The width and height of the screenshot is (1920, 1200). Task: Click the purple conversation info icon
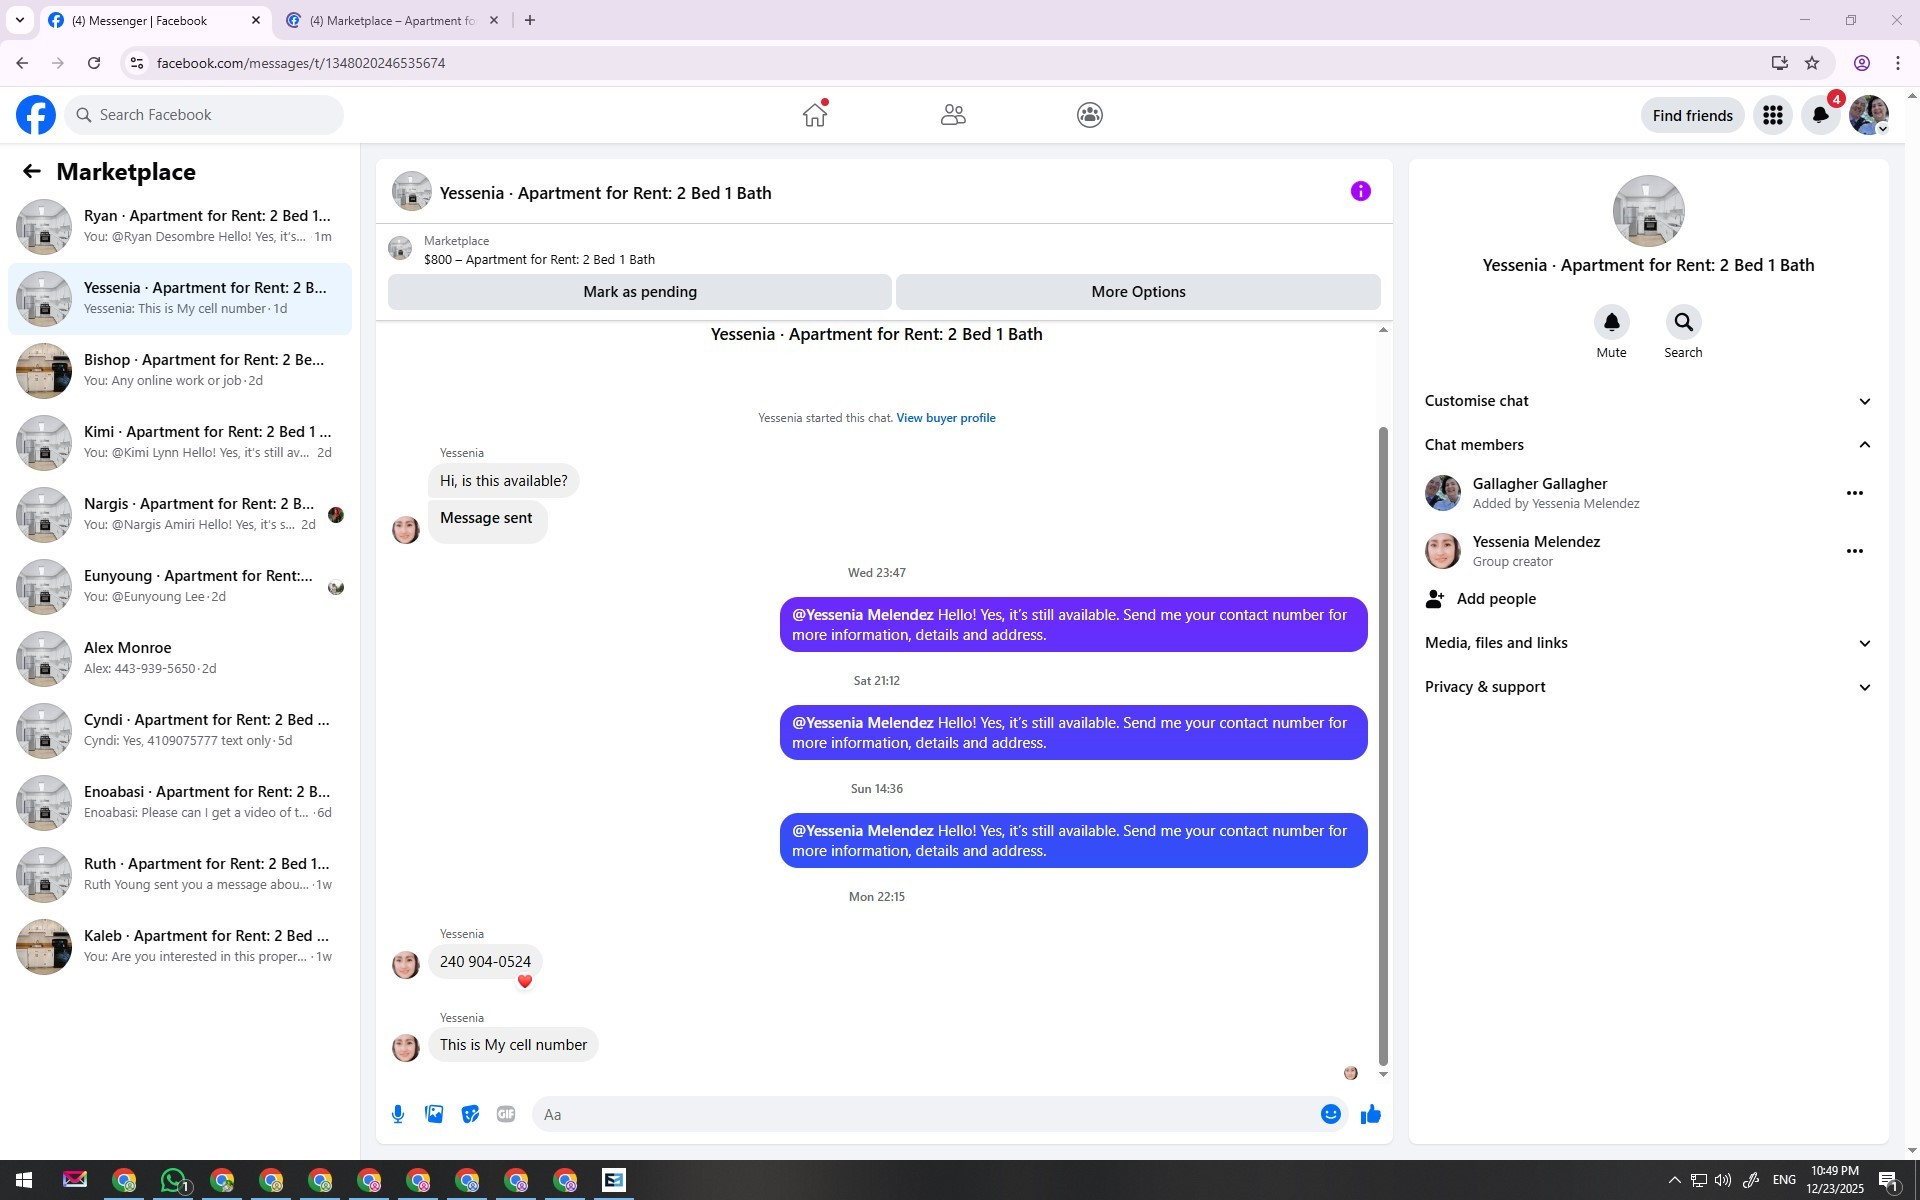coord(1360,191)
